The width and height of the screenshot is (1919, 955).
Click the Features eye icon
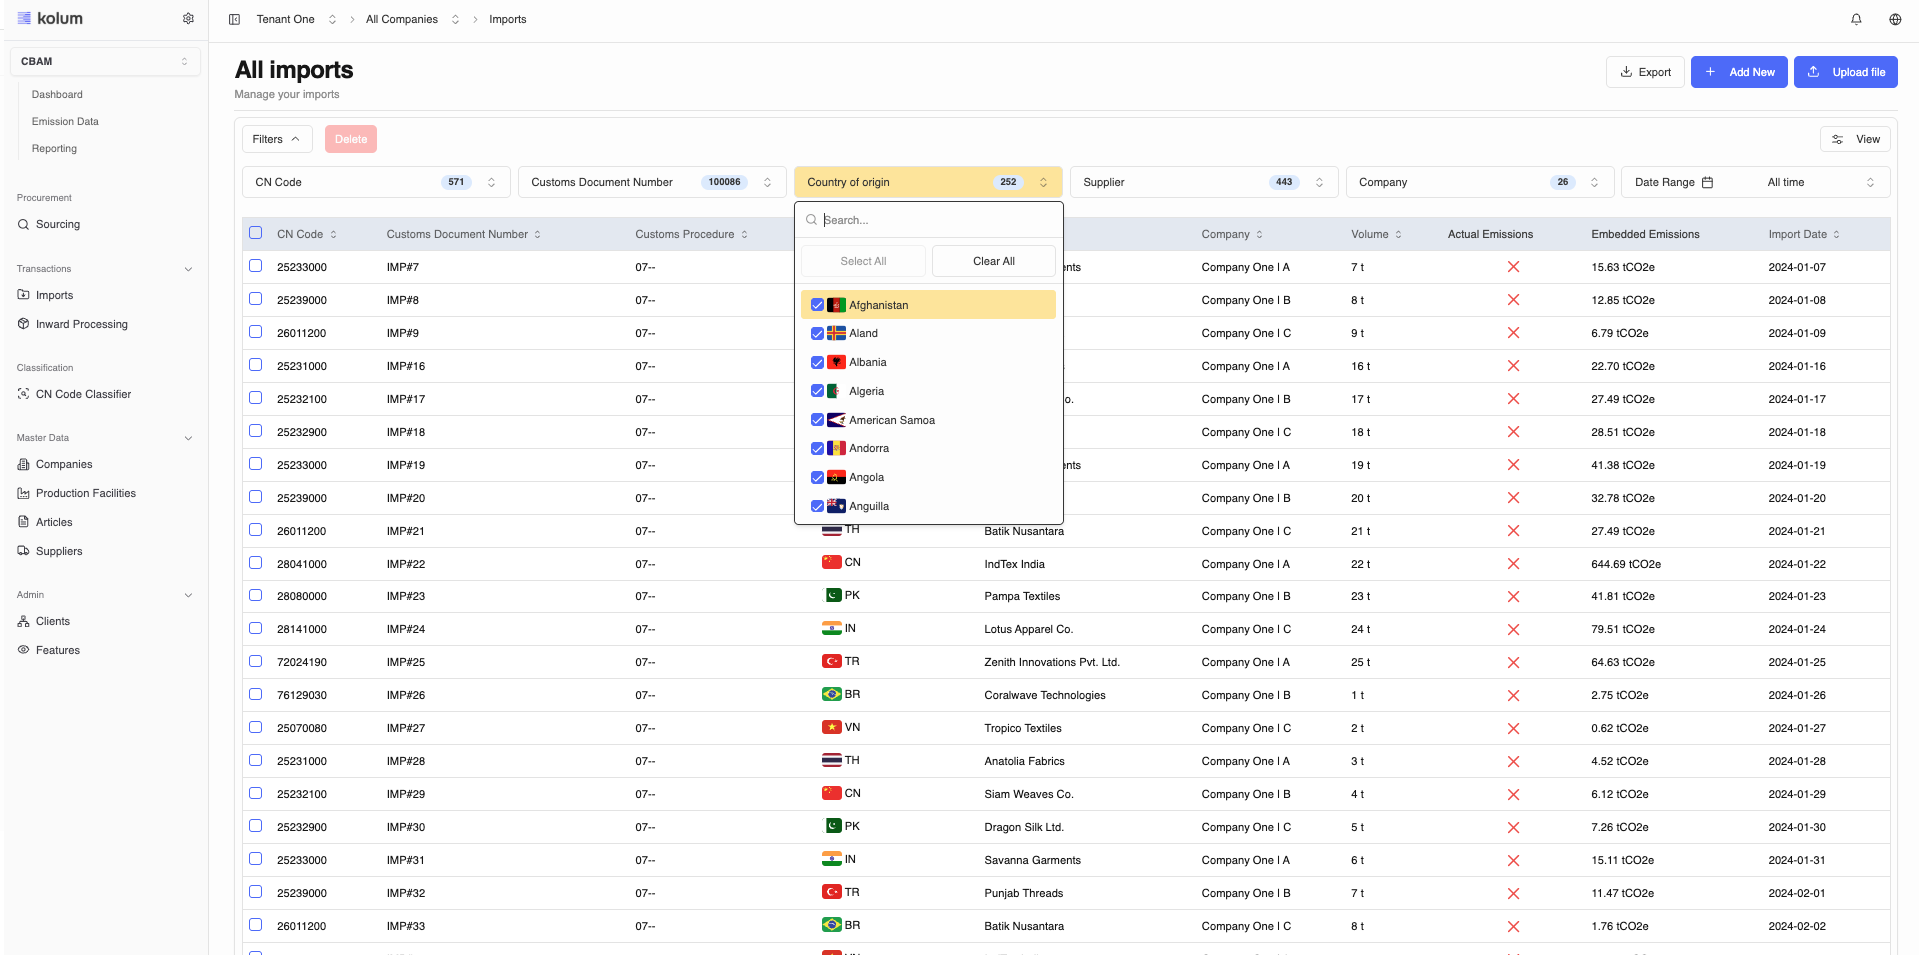pyautogui.click(x=23, y=650)
